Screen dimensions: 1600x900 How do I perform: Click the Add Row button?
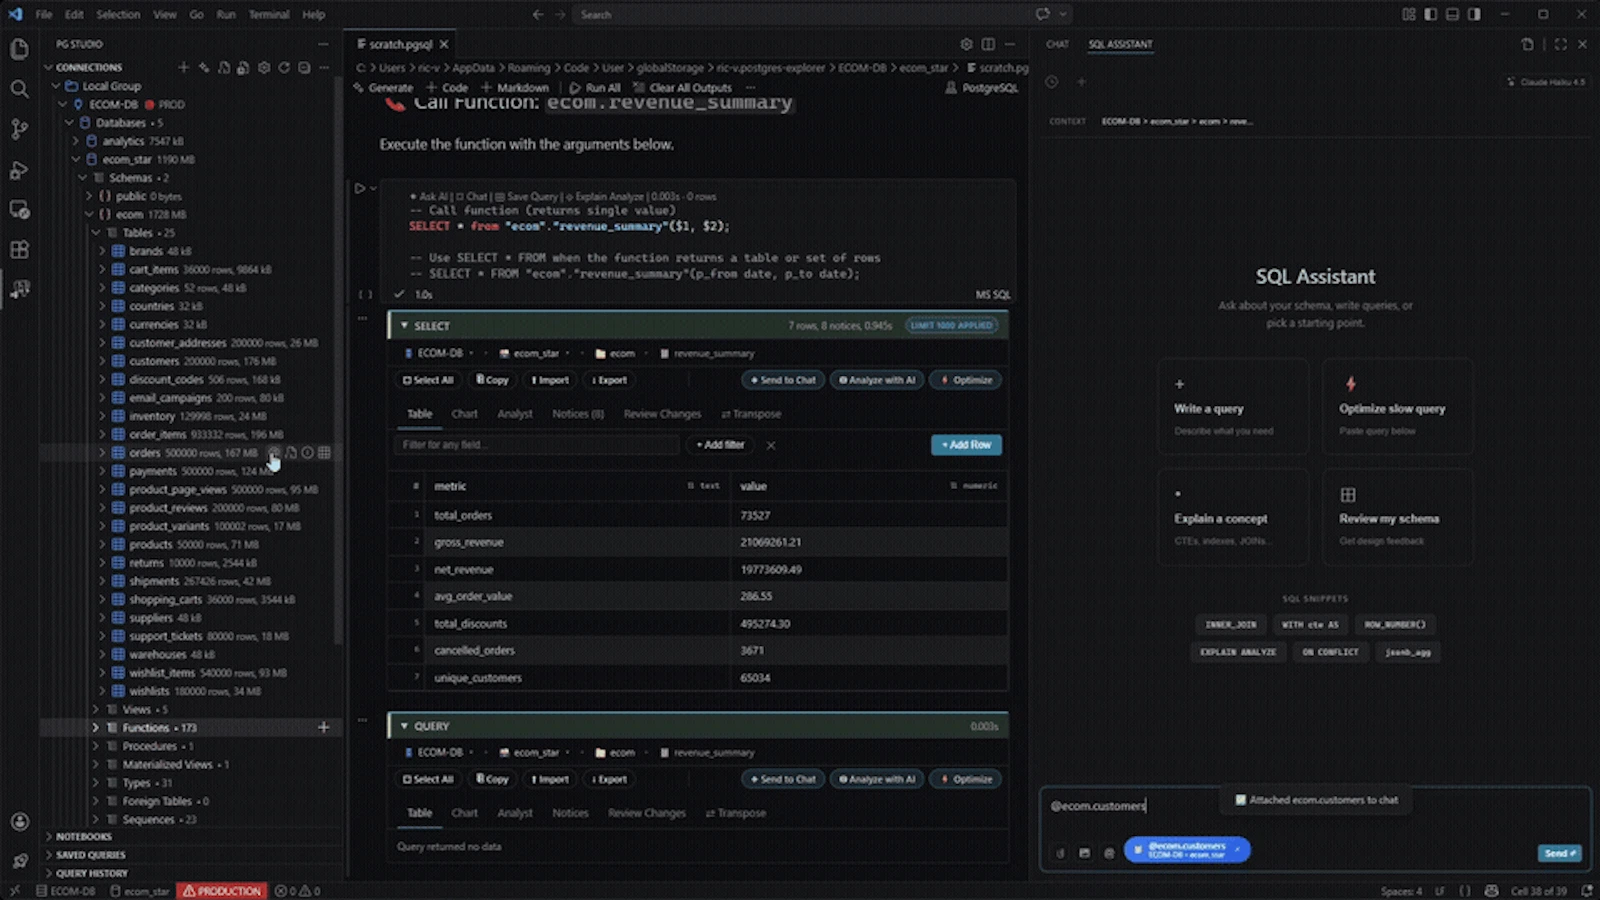(966, 445)
